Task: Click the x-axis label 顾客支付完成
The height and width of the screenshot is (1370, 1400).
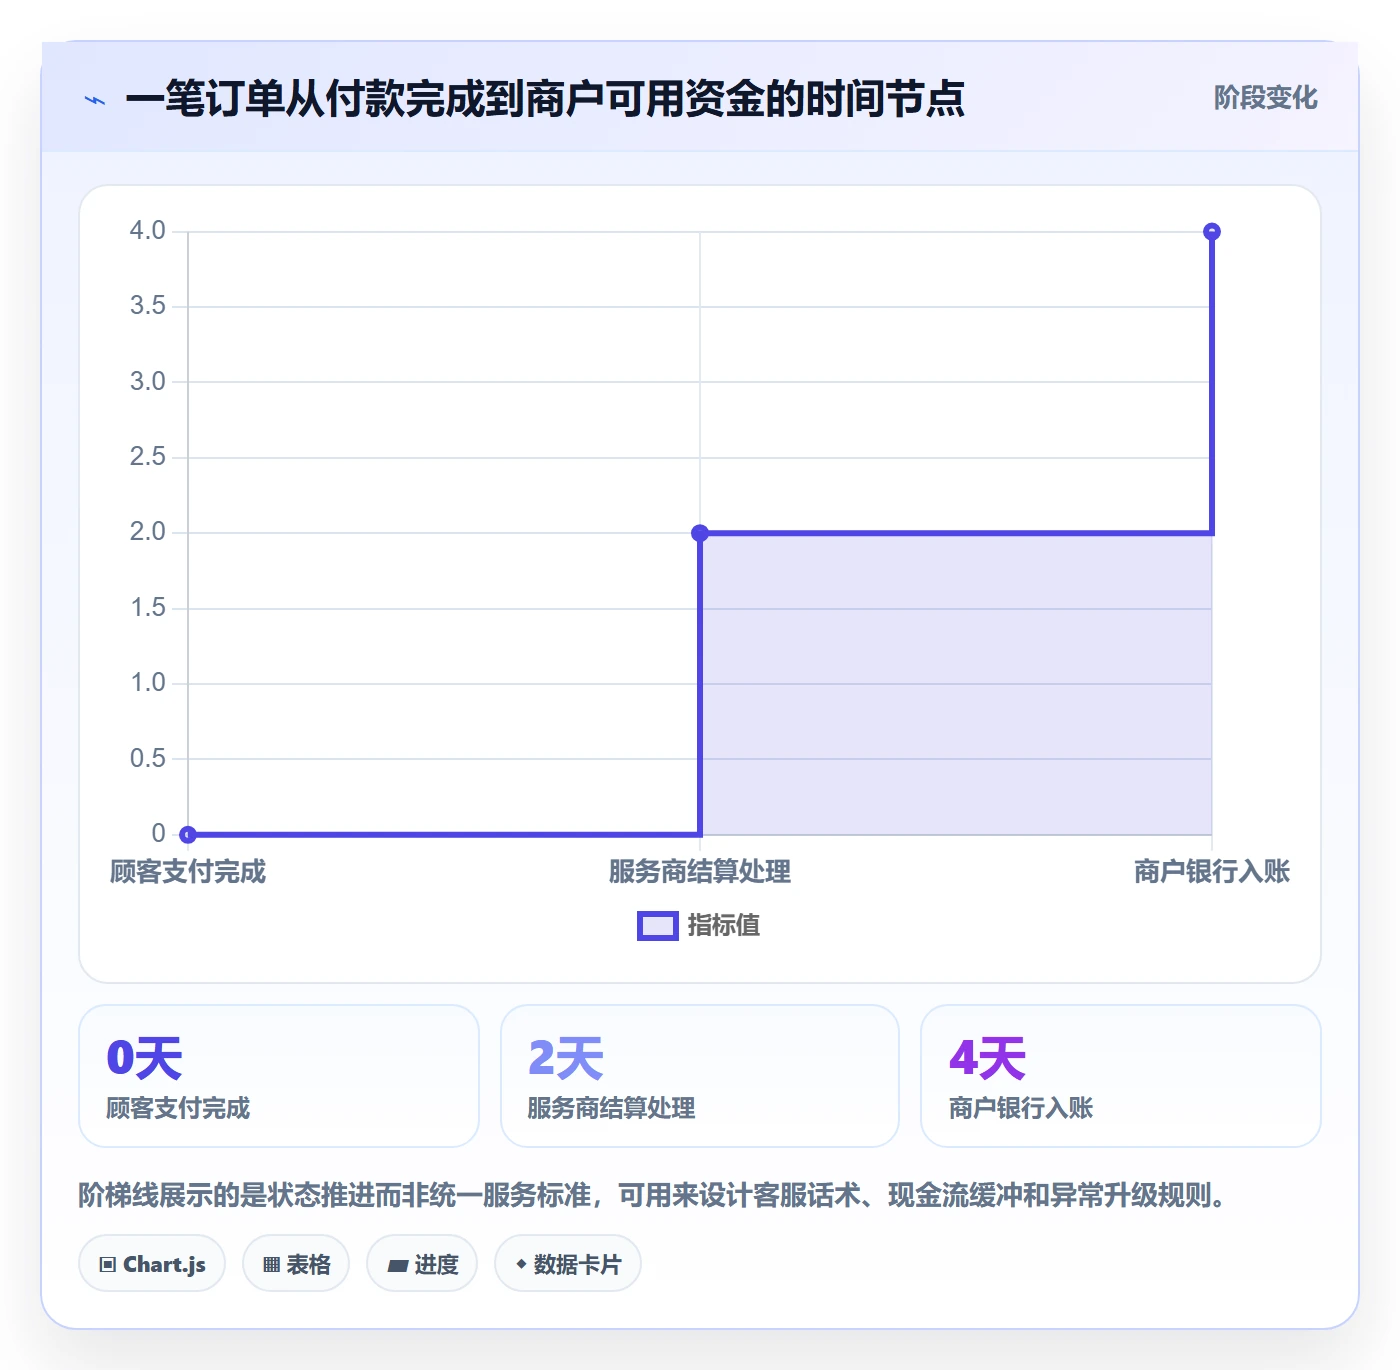Action: point(188,872)
